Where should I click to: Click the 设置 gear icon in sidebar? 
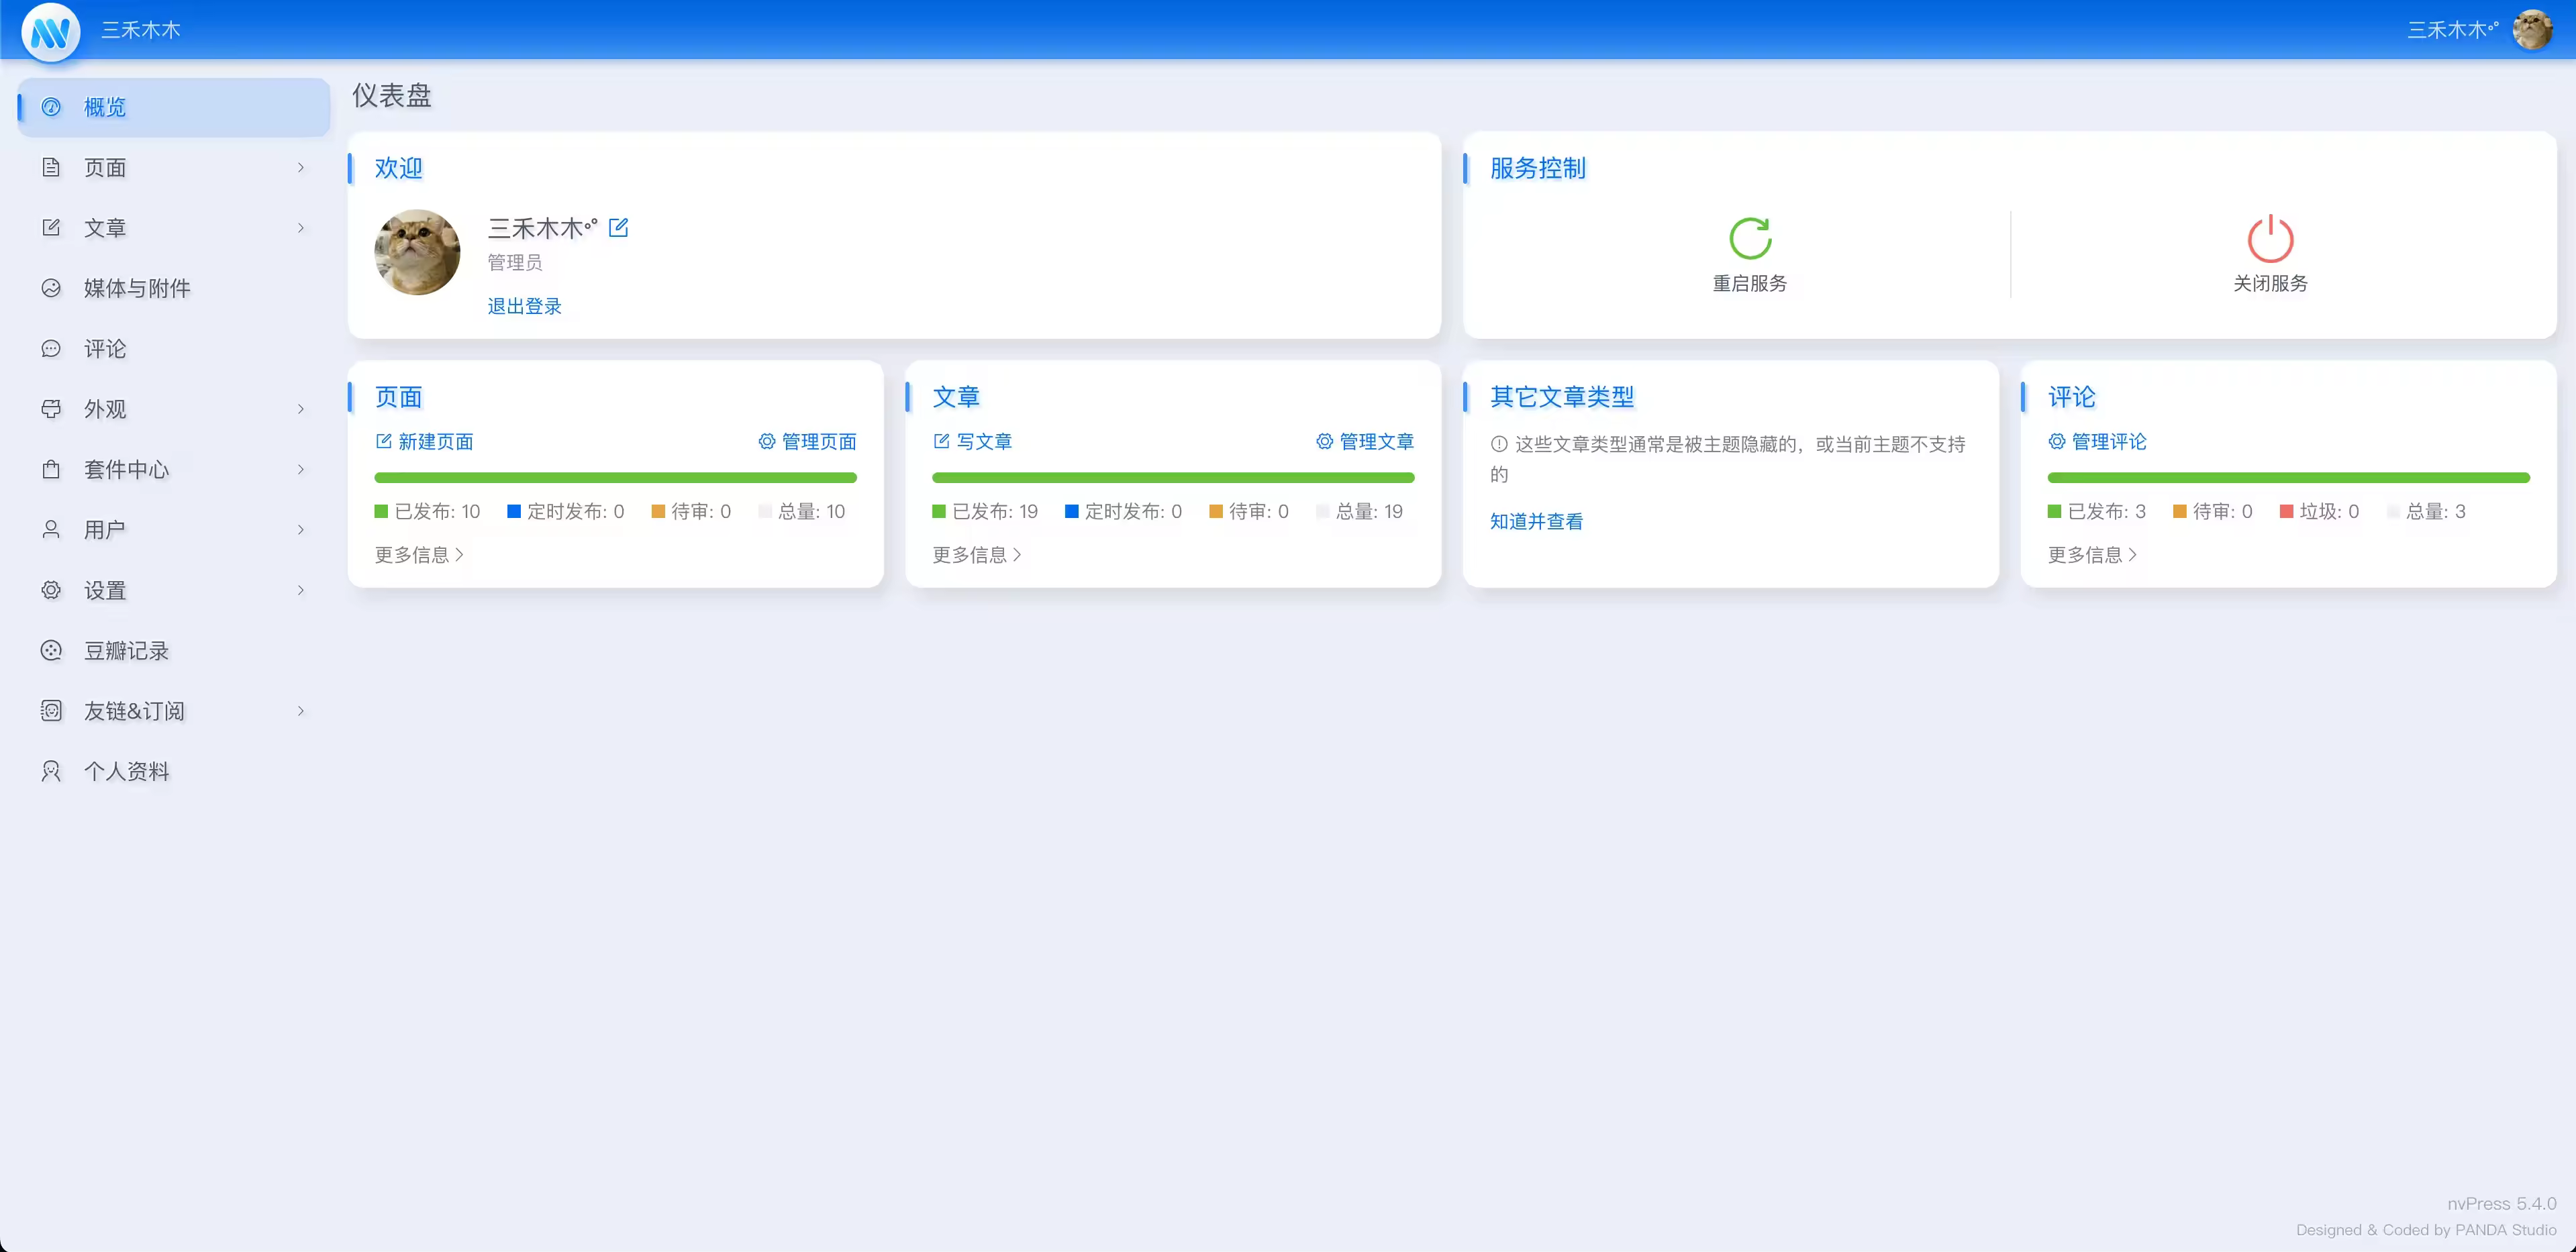[x=51, y=590]
